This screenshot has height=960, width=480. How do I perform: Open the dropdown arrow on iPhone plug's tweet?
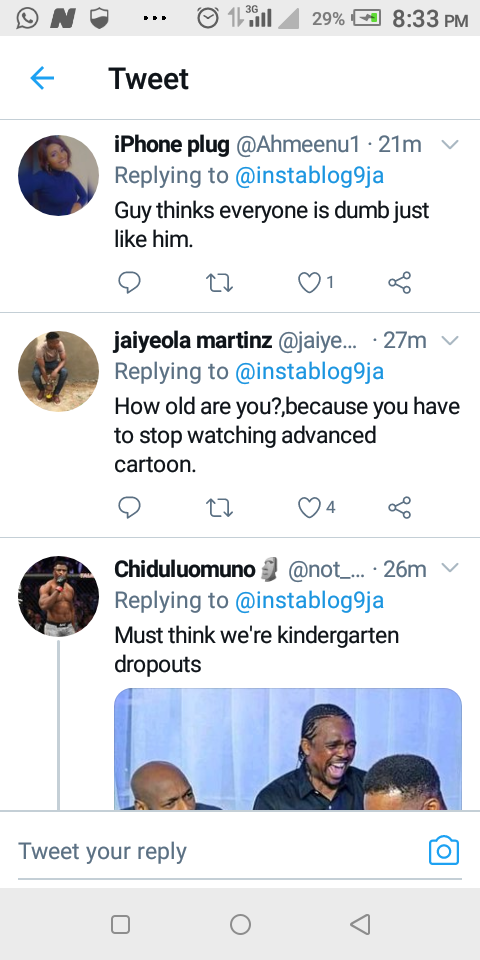pos(450,144)
